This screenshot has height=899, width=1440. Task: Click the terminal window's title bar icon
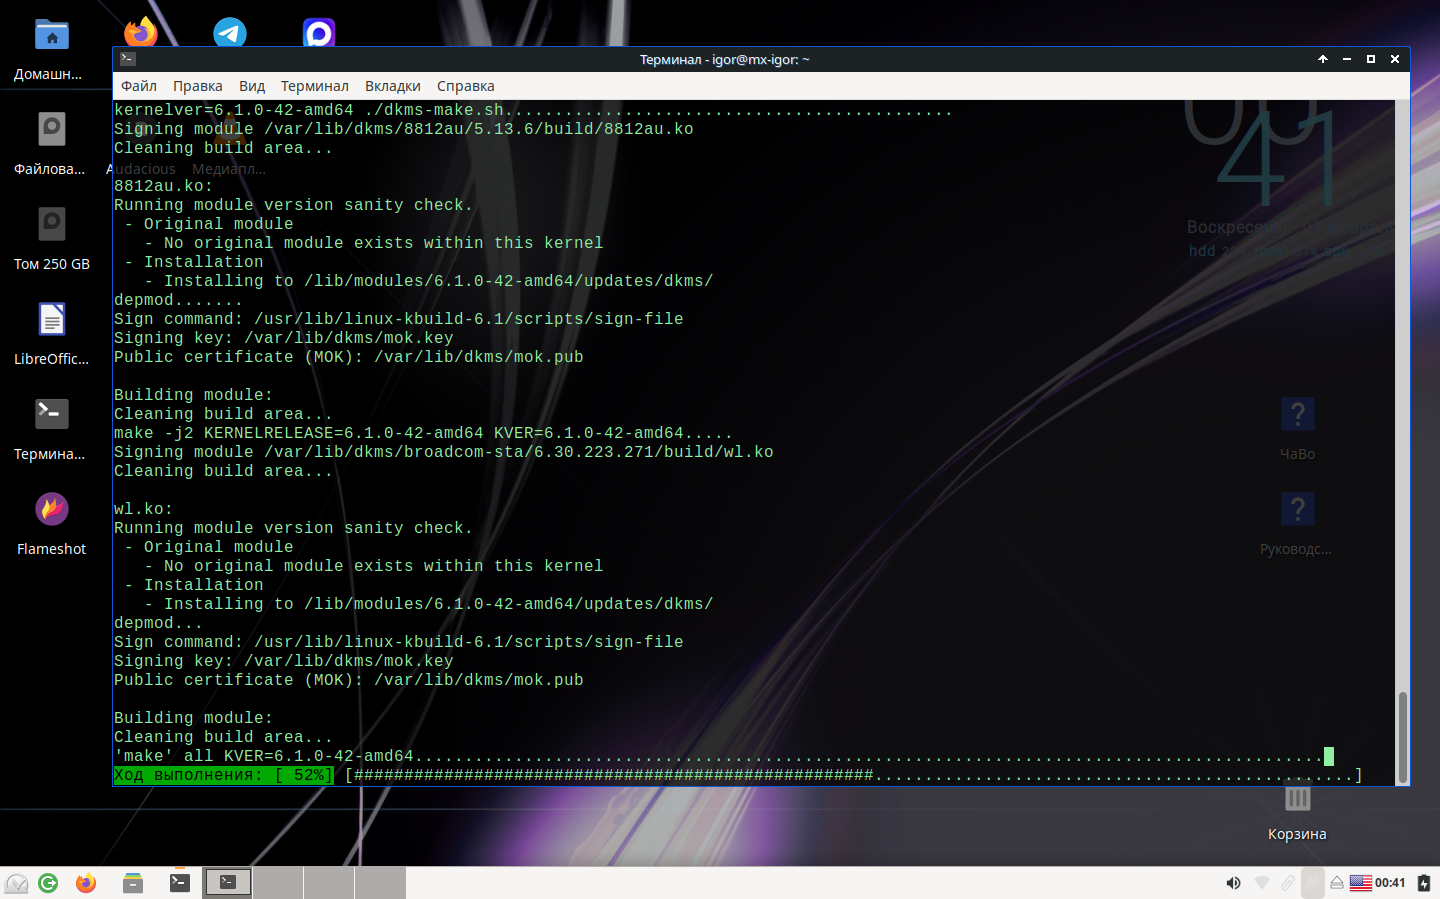(127, 59)
